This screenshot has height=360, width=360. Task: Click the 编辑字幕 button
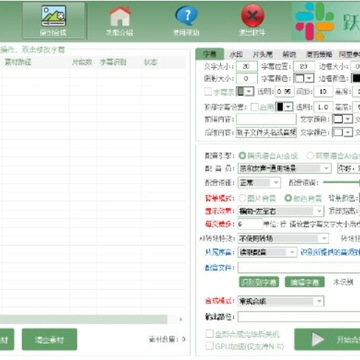(305, 282)
